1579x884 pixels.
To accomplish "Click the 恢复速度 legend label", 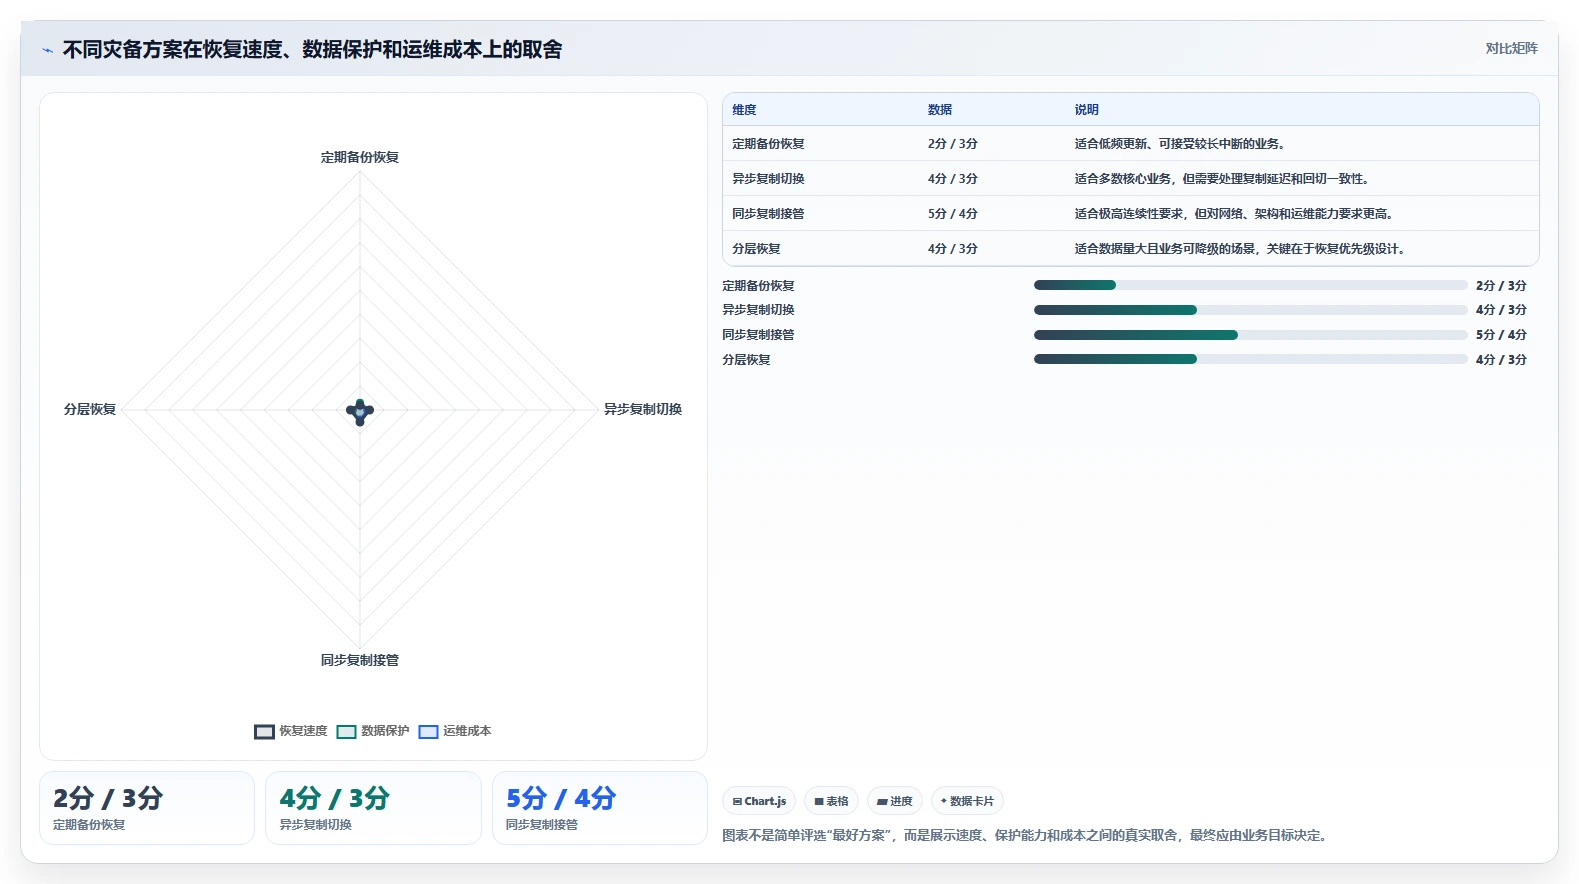I will click(x=303, y=731).
